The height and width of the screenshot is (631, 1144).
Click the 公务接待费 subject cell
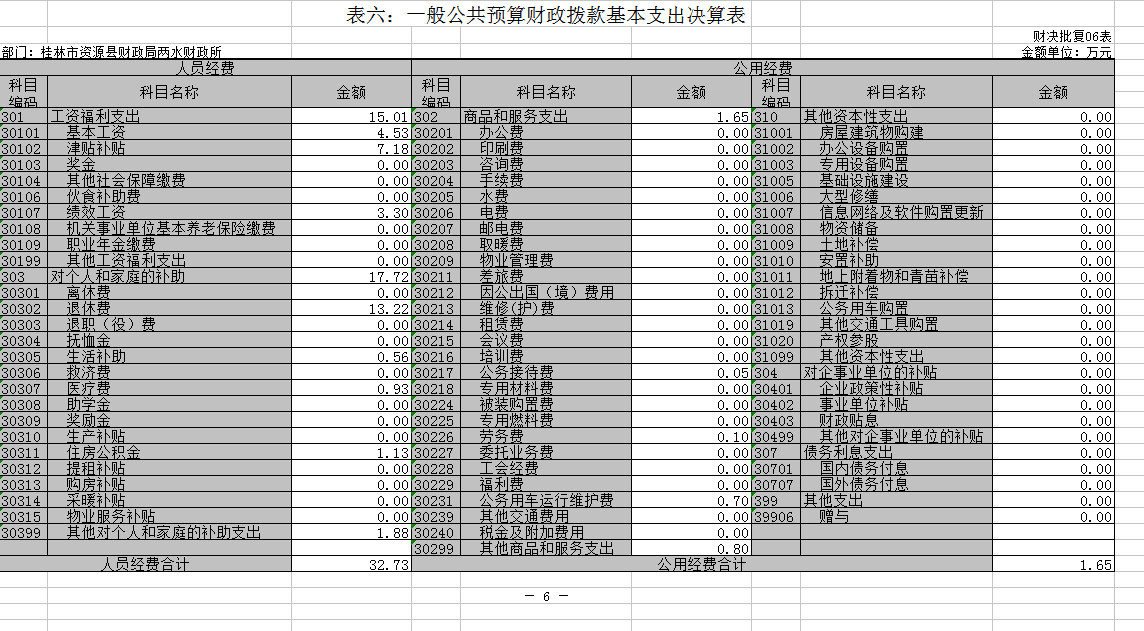(516, 373)
